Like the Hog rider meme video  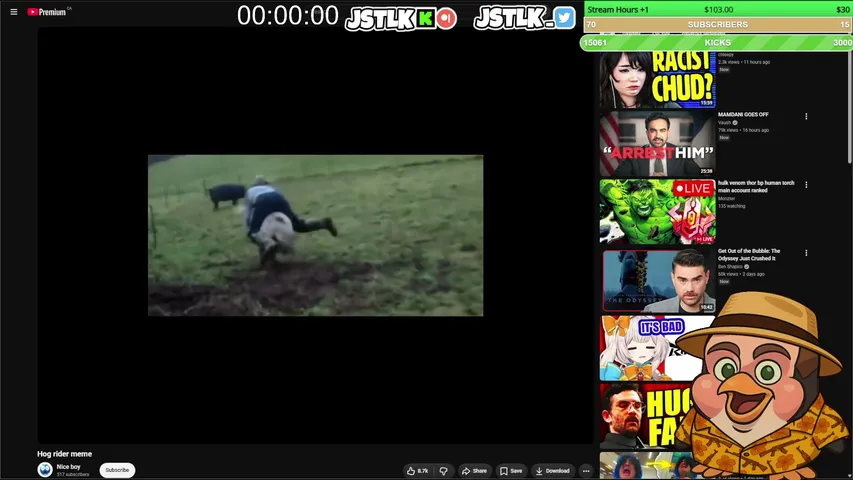[x=417, y=471]
